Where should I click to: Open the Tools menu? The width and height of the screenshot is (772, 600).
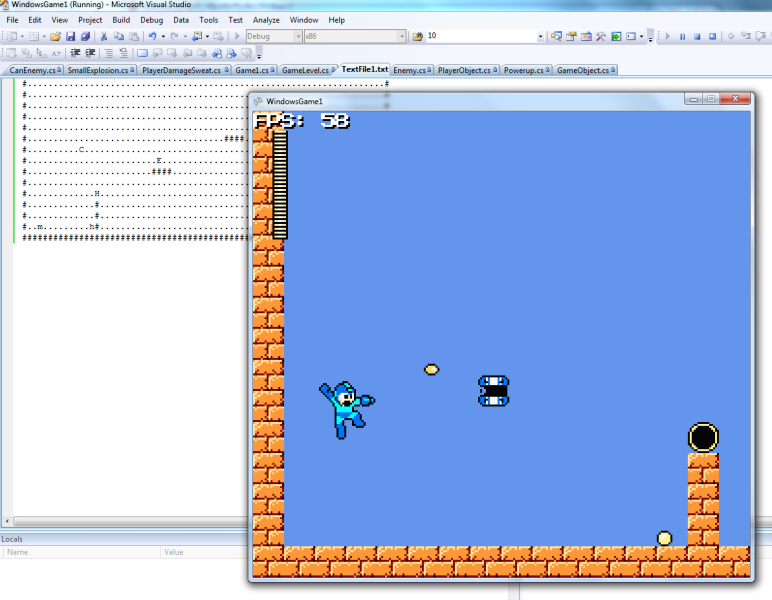(208, 20)
